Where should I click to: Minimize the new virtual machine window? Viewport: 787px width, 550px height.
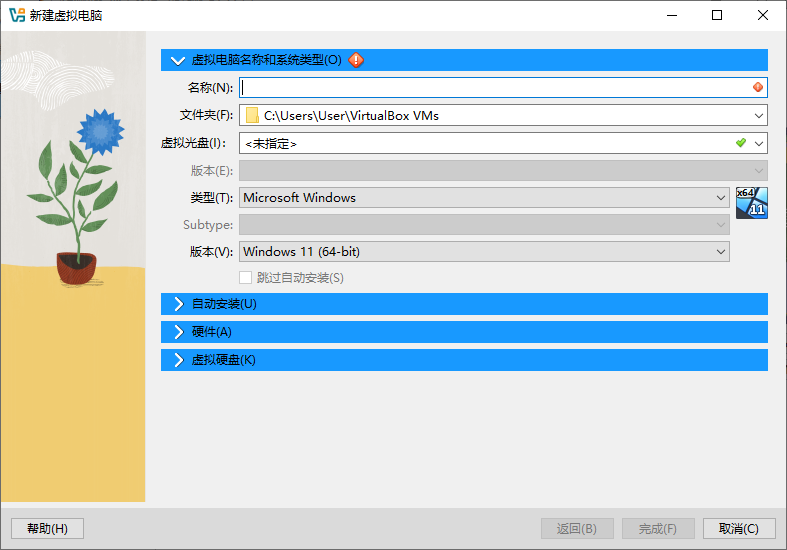[672, 15]
